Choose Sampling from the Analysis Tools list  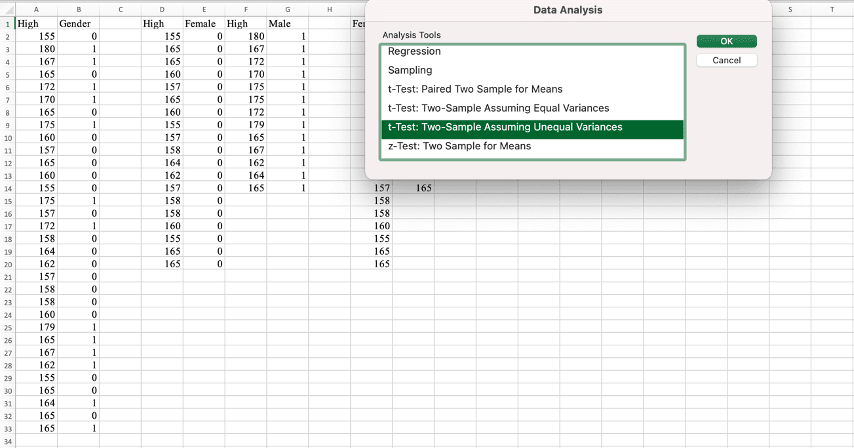click(532, 70)
